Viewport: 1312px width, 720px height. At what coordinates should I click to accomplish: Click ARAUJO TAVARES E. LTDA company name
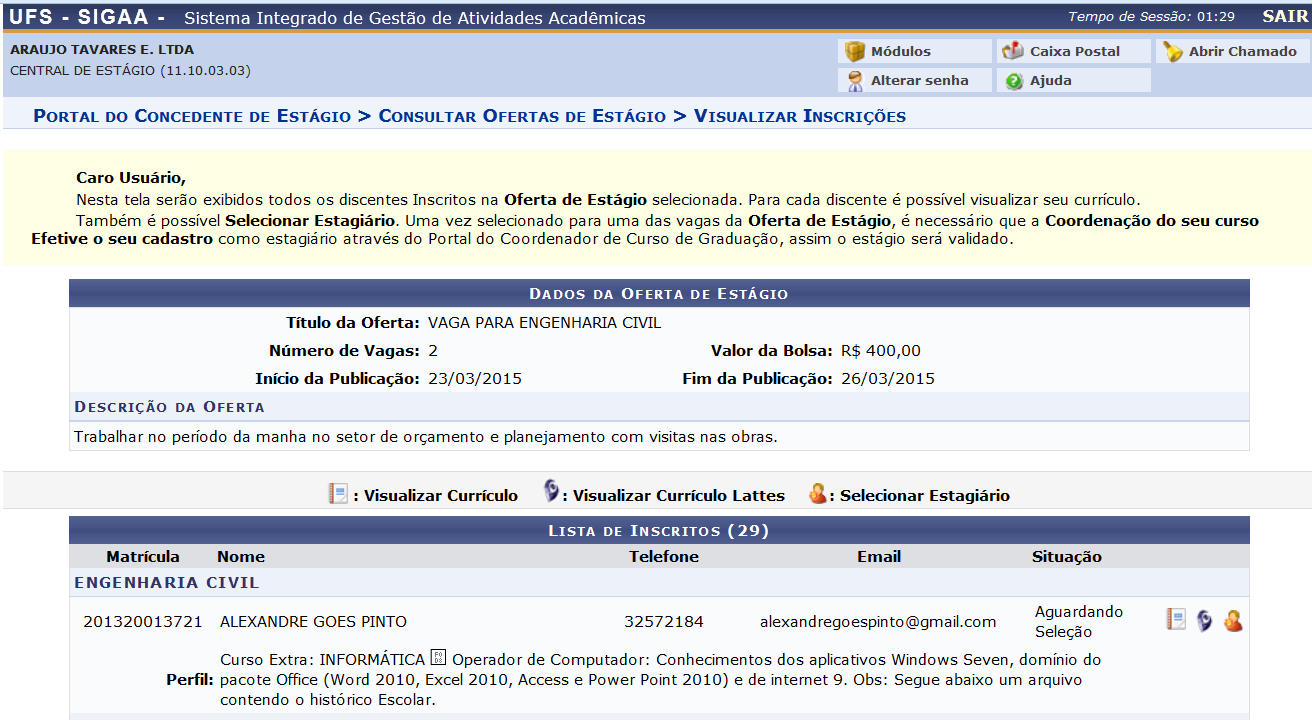coord(102,50)
